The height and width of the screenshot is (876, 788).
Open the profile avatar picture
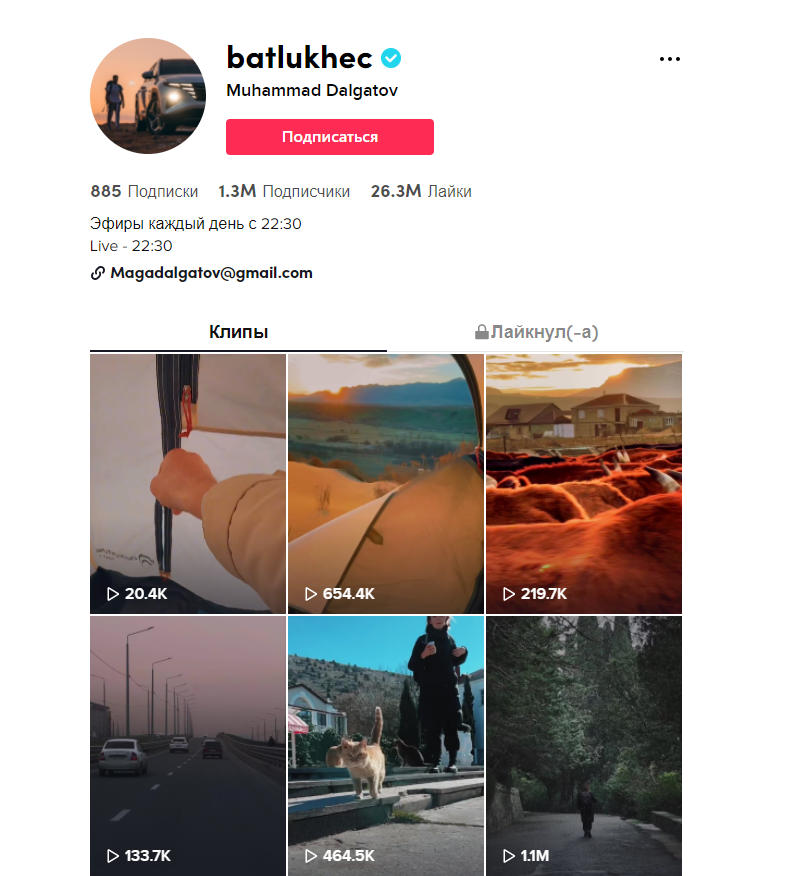148,96
